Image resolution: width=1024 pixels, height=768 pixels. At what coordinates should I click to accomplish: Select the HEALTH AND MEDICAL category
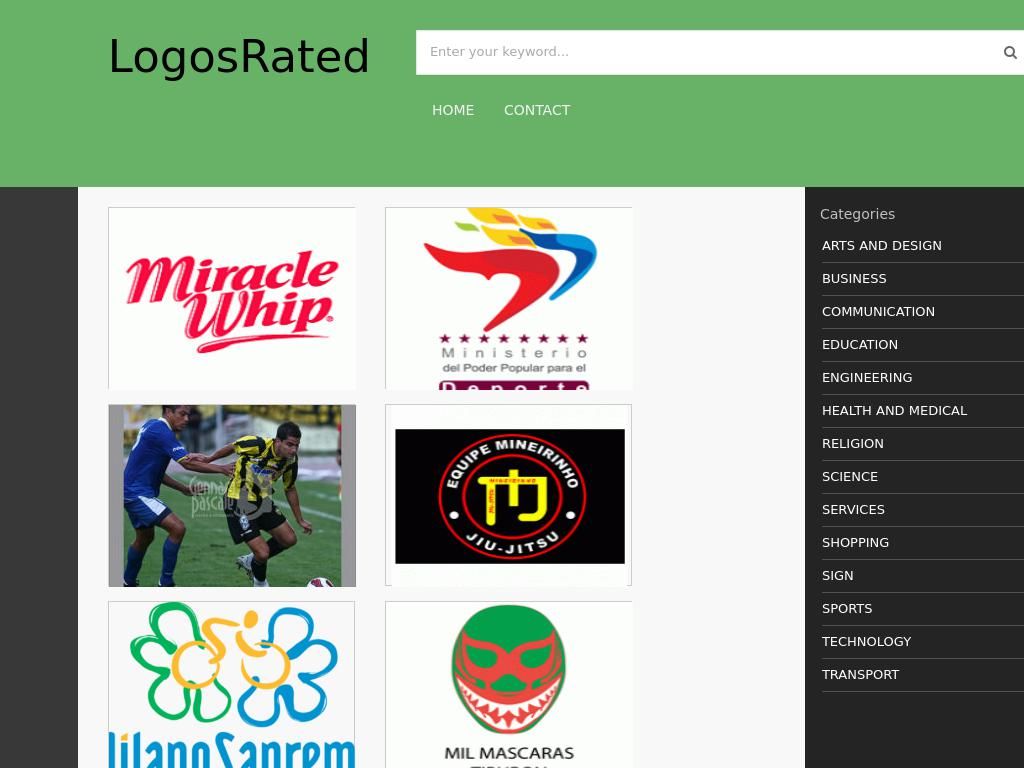pos(894,411)
